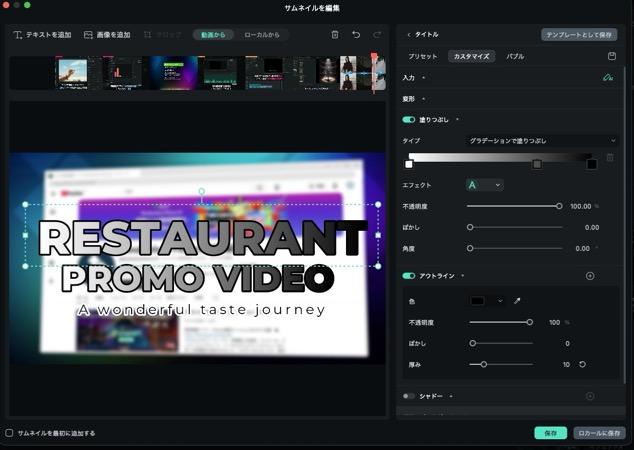This screenshot has width=634, height=450.
Task: Click the fill 不透明度 value 100.00
Action: click(581, 206)
